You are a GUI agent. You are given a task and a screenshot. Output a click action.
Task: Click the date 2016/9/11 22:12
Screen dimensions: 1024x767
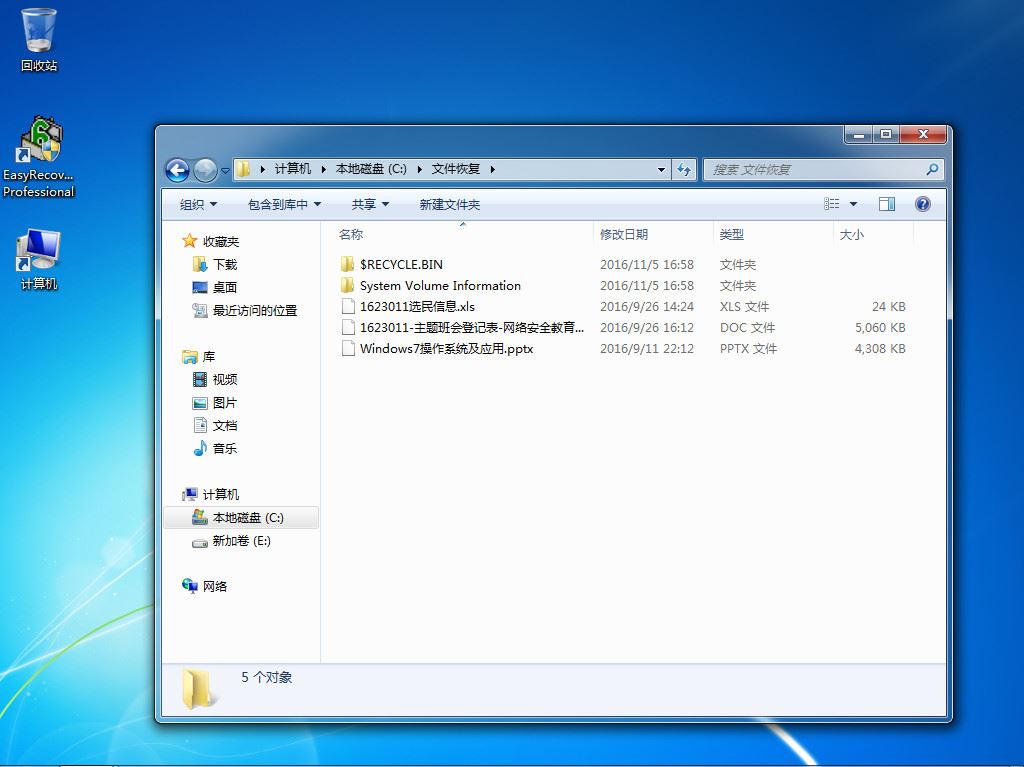[x=647, y=348]
